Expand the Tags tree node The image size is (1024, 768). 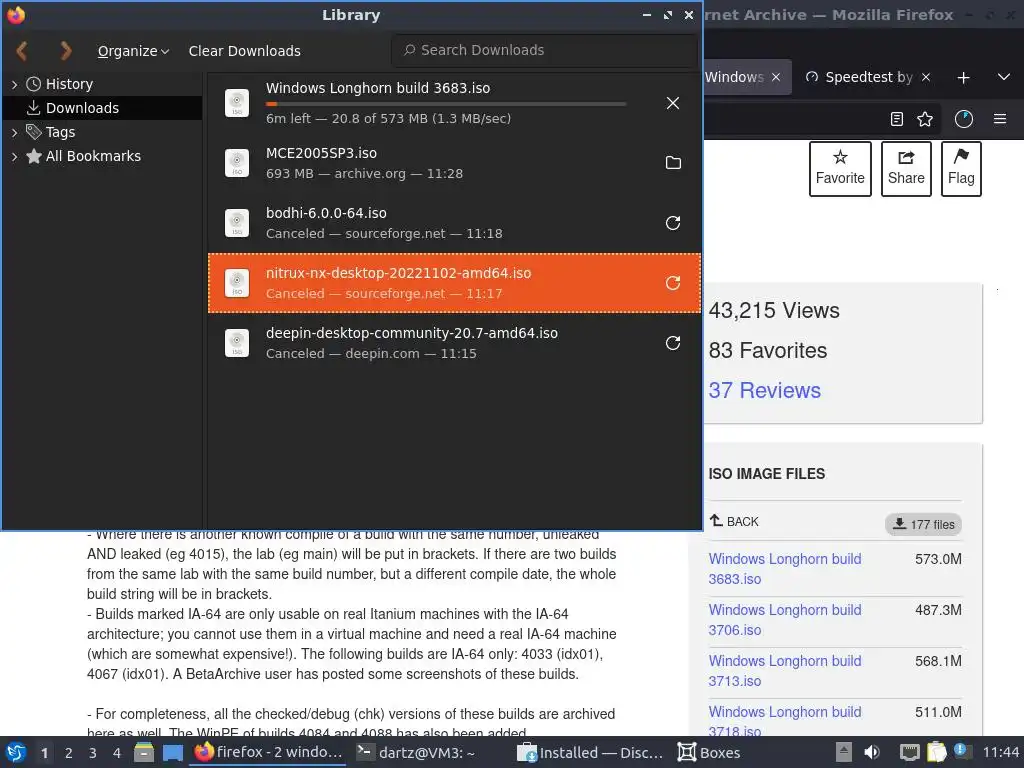[x=14, y=133]
